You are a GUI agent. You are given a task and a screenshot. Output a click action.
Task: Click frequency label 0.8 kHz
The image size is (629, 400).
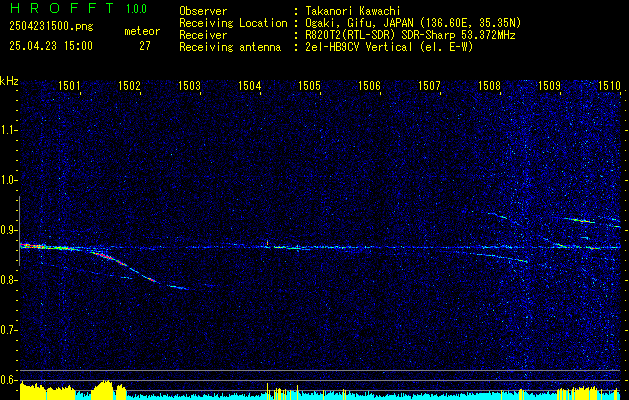coord(8,280)
